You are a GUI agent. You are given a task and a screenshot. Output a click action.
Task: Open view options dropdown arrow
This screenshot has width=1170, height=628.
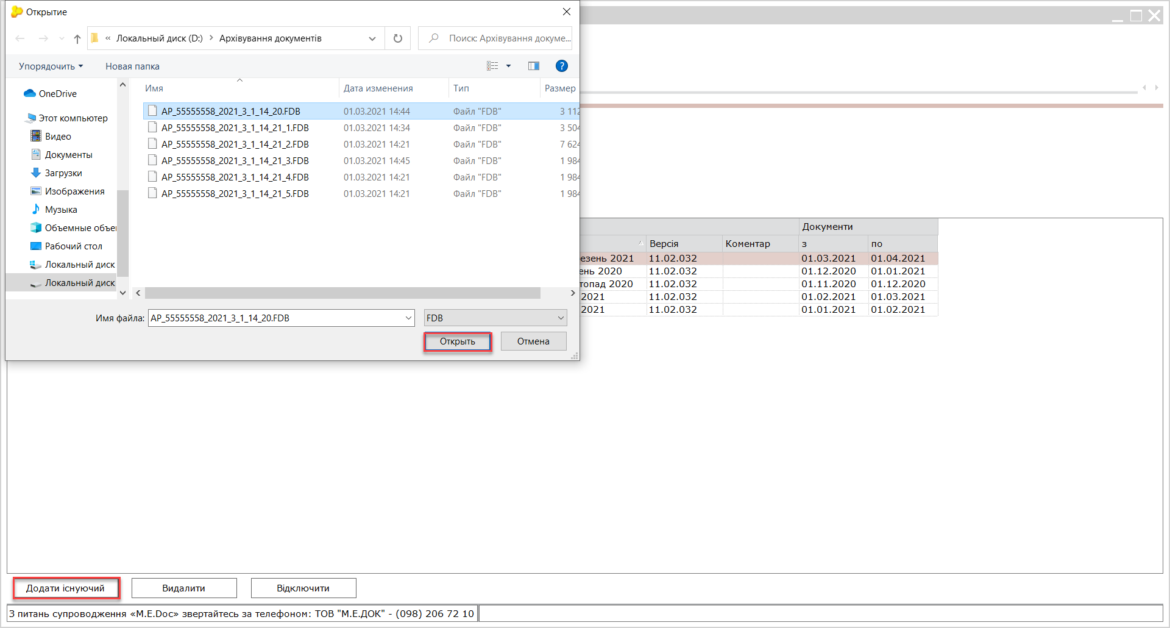click(x=509, y=66)
